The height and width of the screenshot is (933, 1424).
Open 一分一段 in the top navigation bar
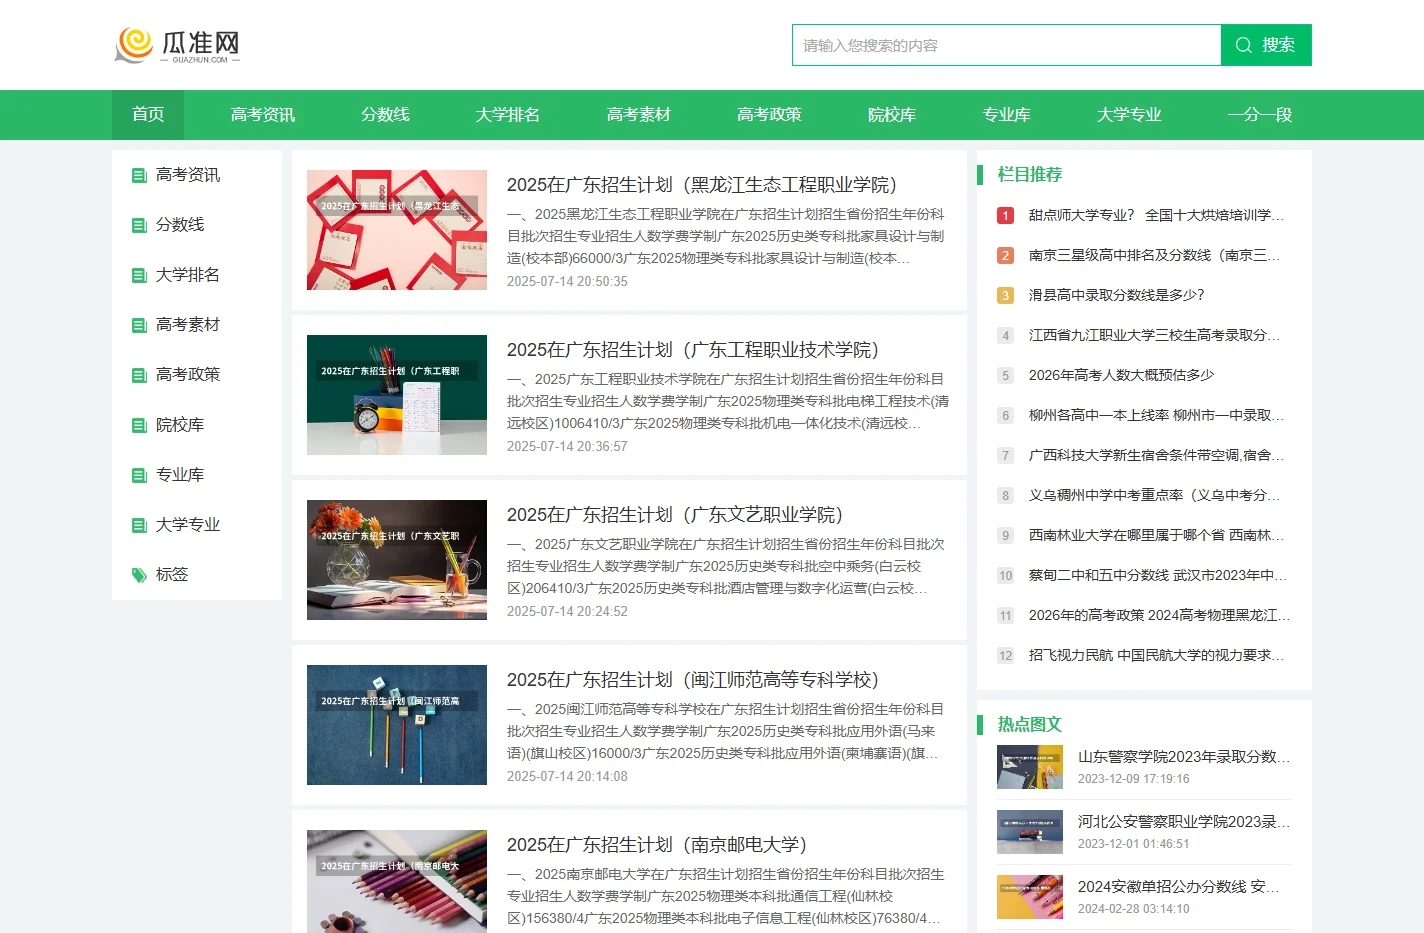[1260, 115]
